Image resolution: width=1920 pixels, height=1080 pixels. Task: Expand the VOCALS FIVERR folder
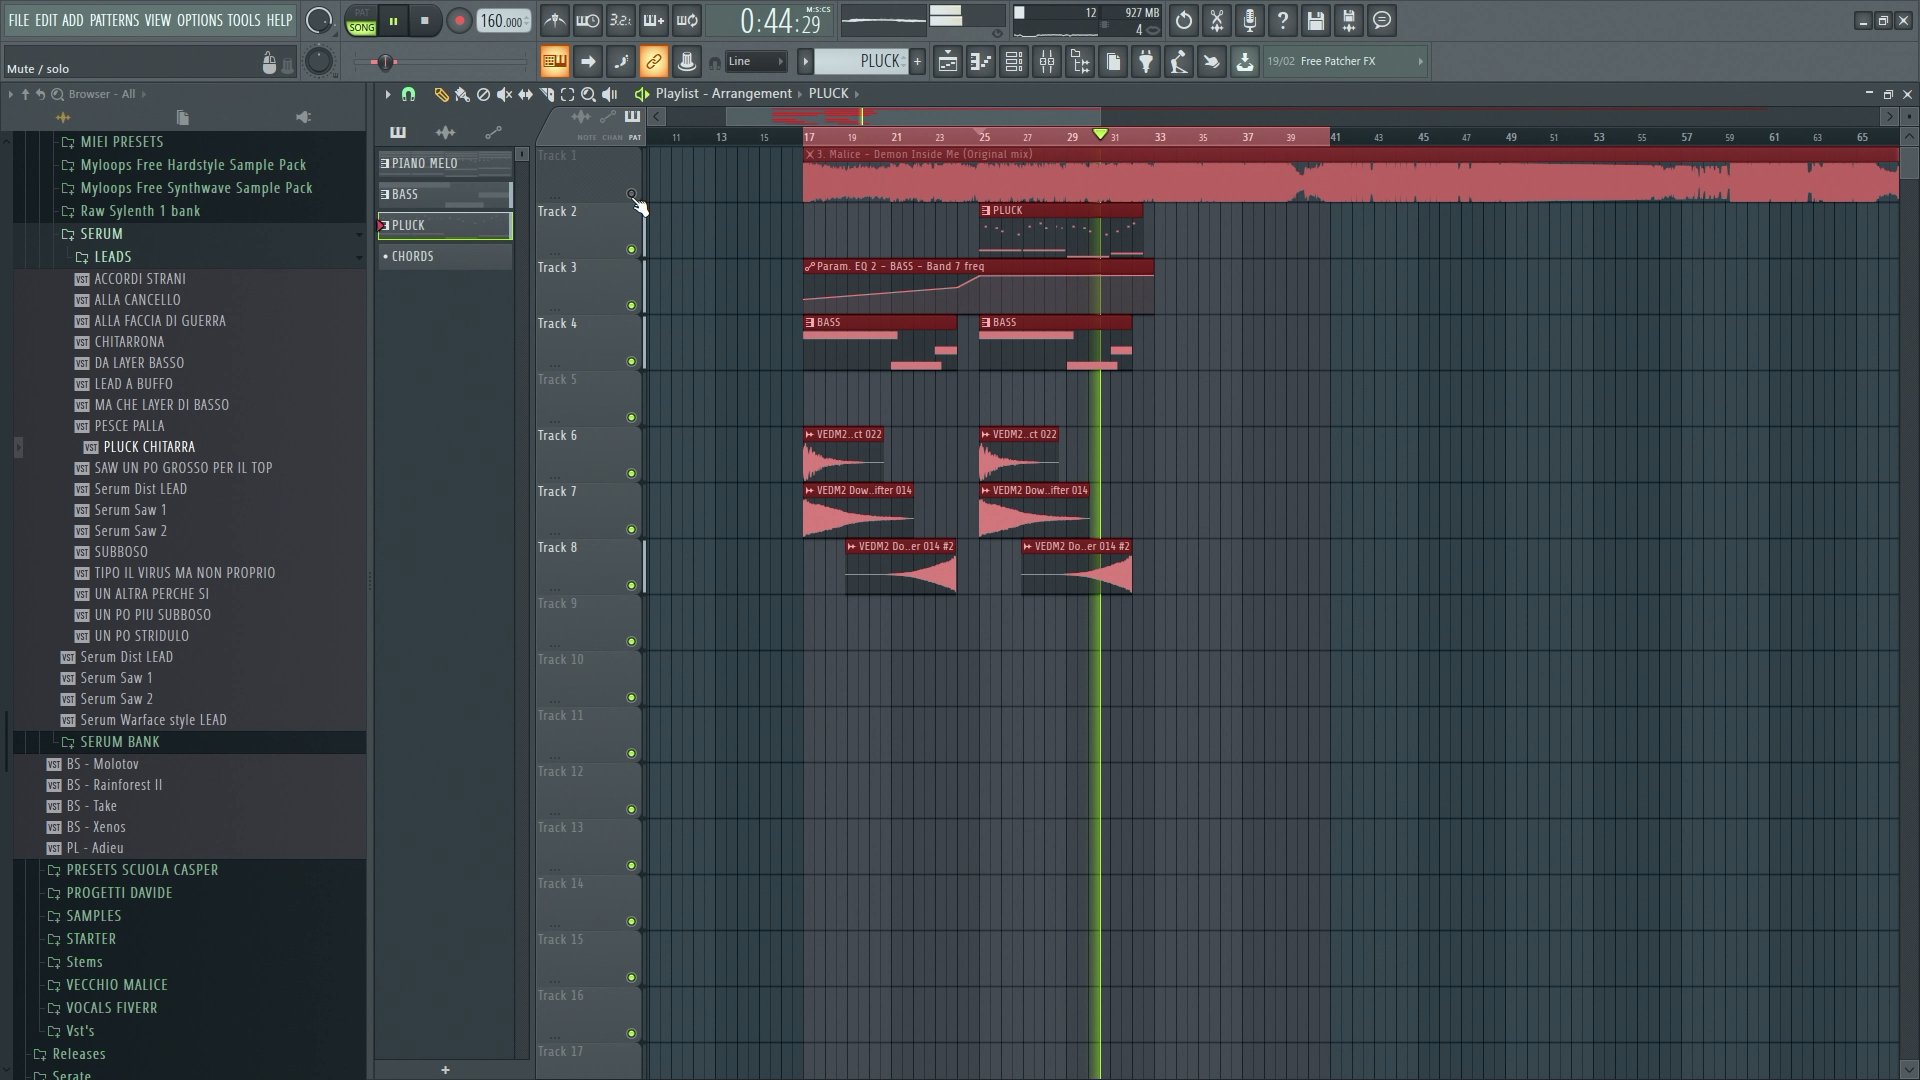[x=111, y=1008]
